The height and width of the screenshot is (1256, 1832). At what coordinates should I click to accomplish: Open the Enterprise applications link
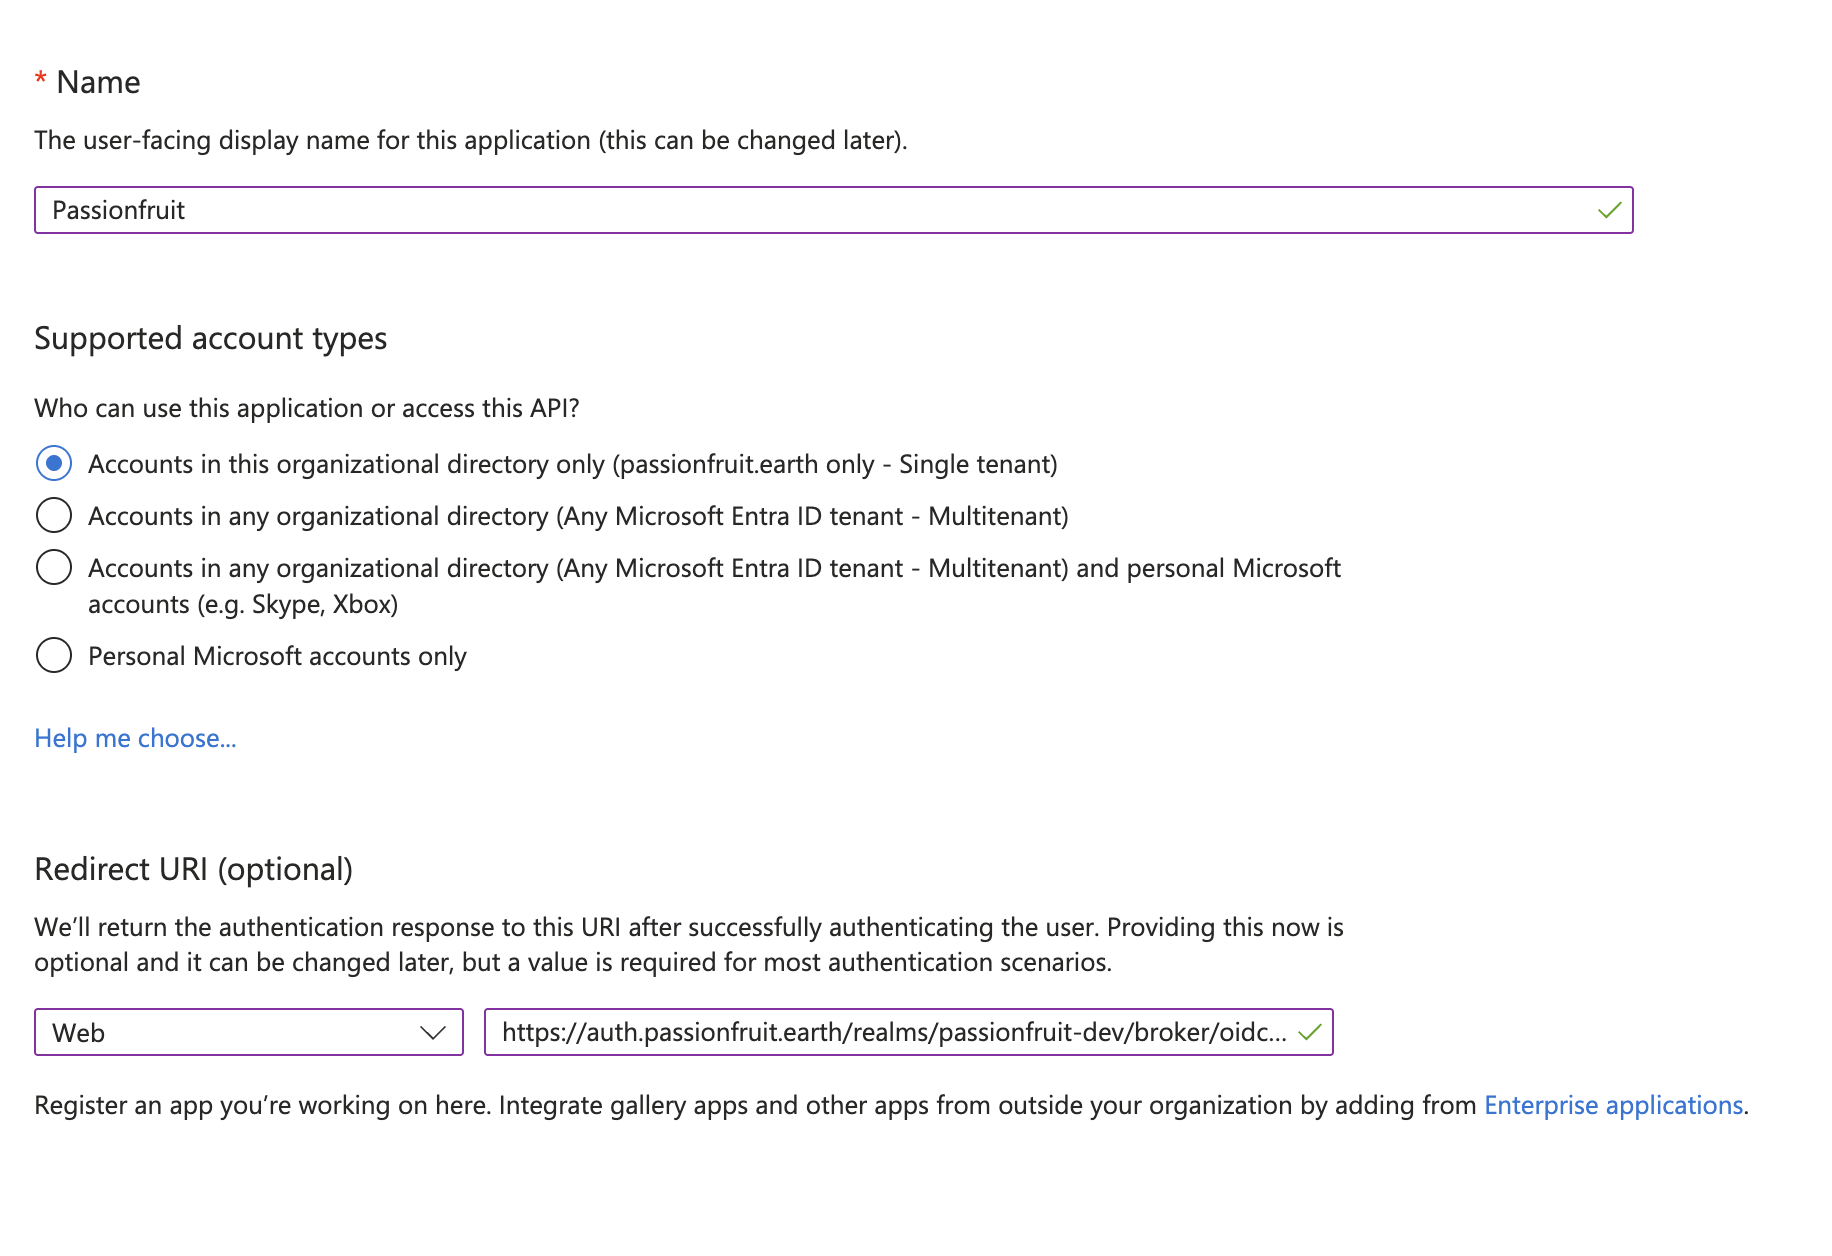pyautogui.click(x=1614, y=1105)
